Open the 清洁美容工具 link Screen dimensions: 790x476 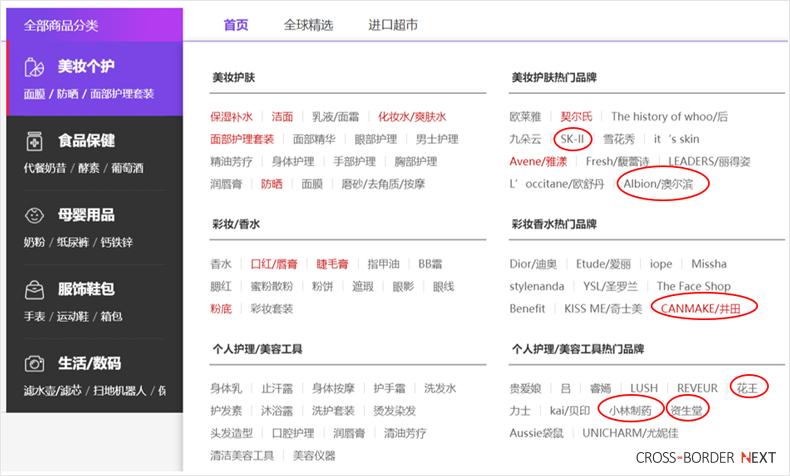[242, 456]
